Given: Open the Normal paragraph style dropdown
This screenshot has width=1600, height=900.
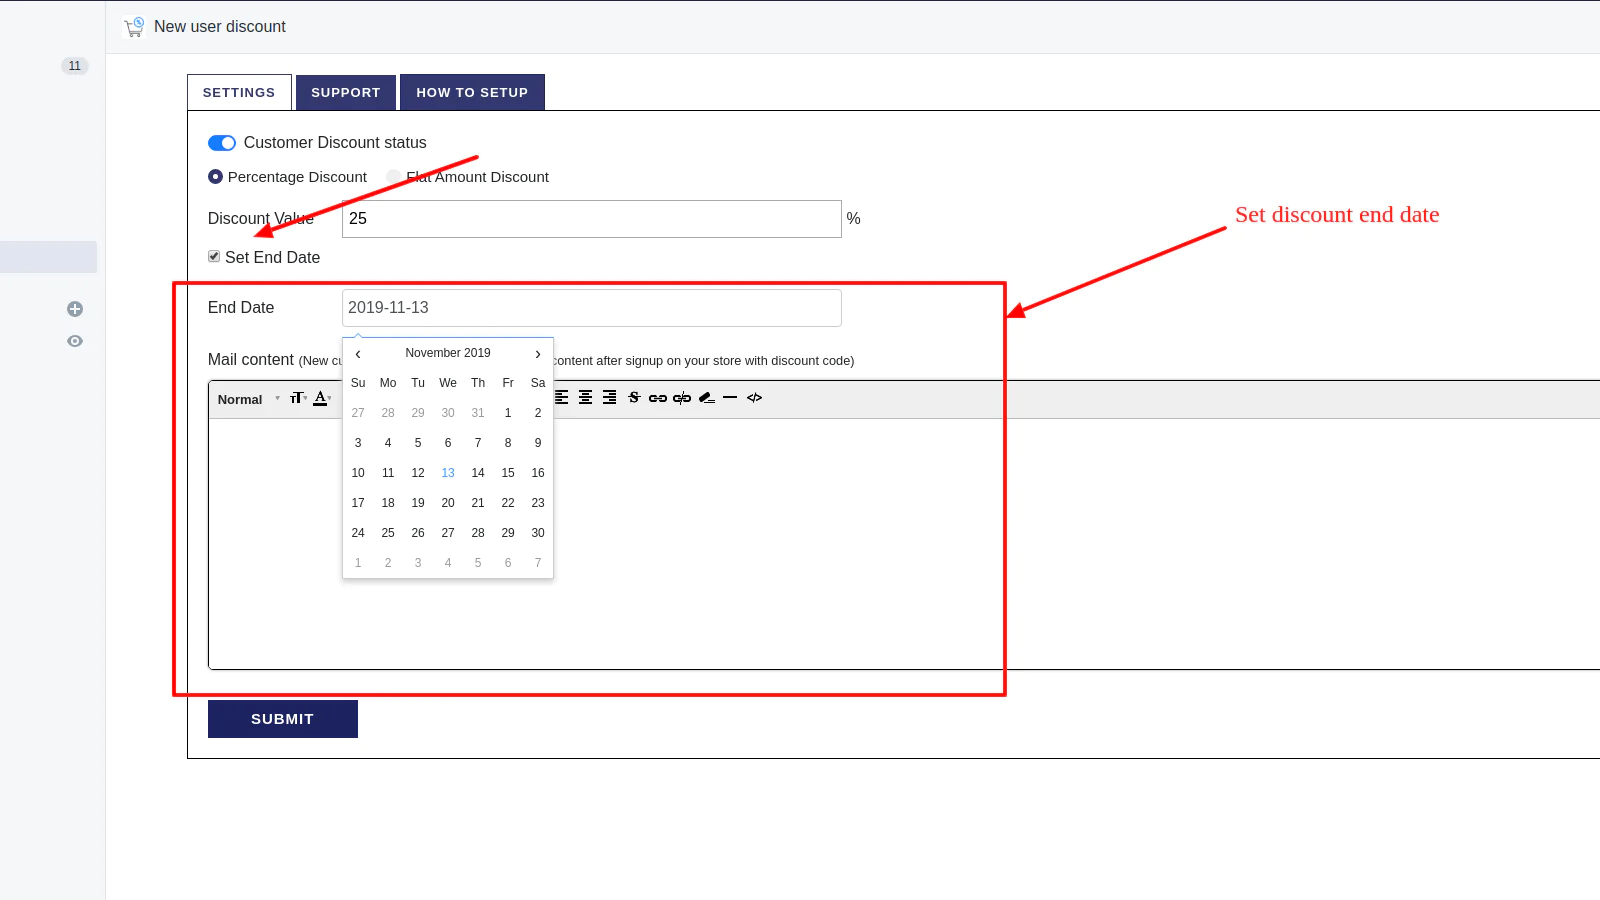Looking at the screenshot, I should coord(249,399).
